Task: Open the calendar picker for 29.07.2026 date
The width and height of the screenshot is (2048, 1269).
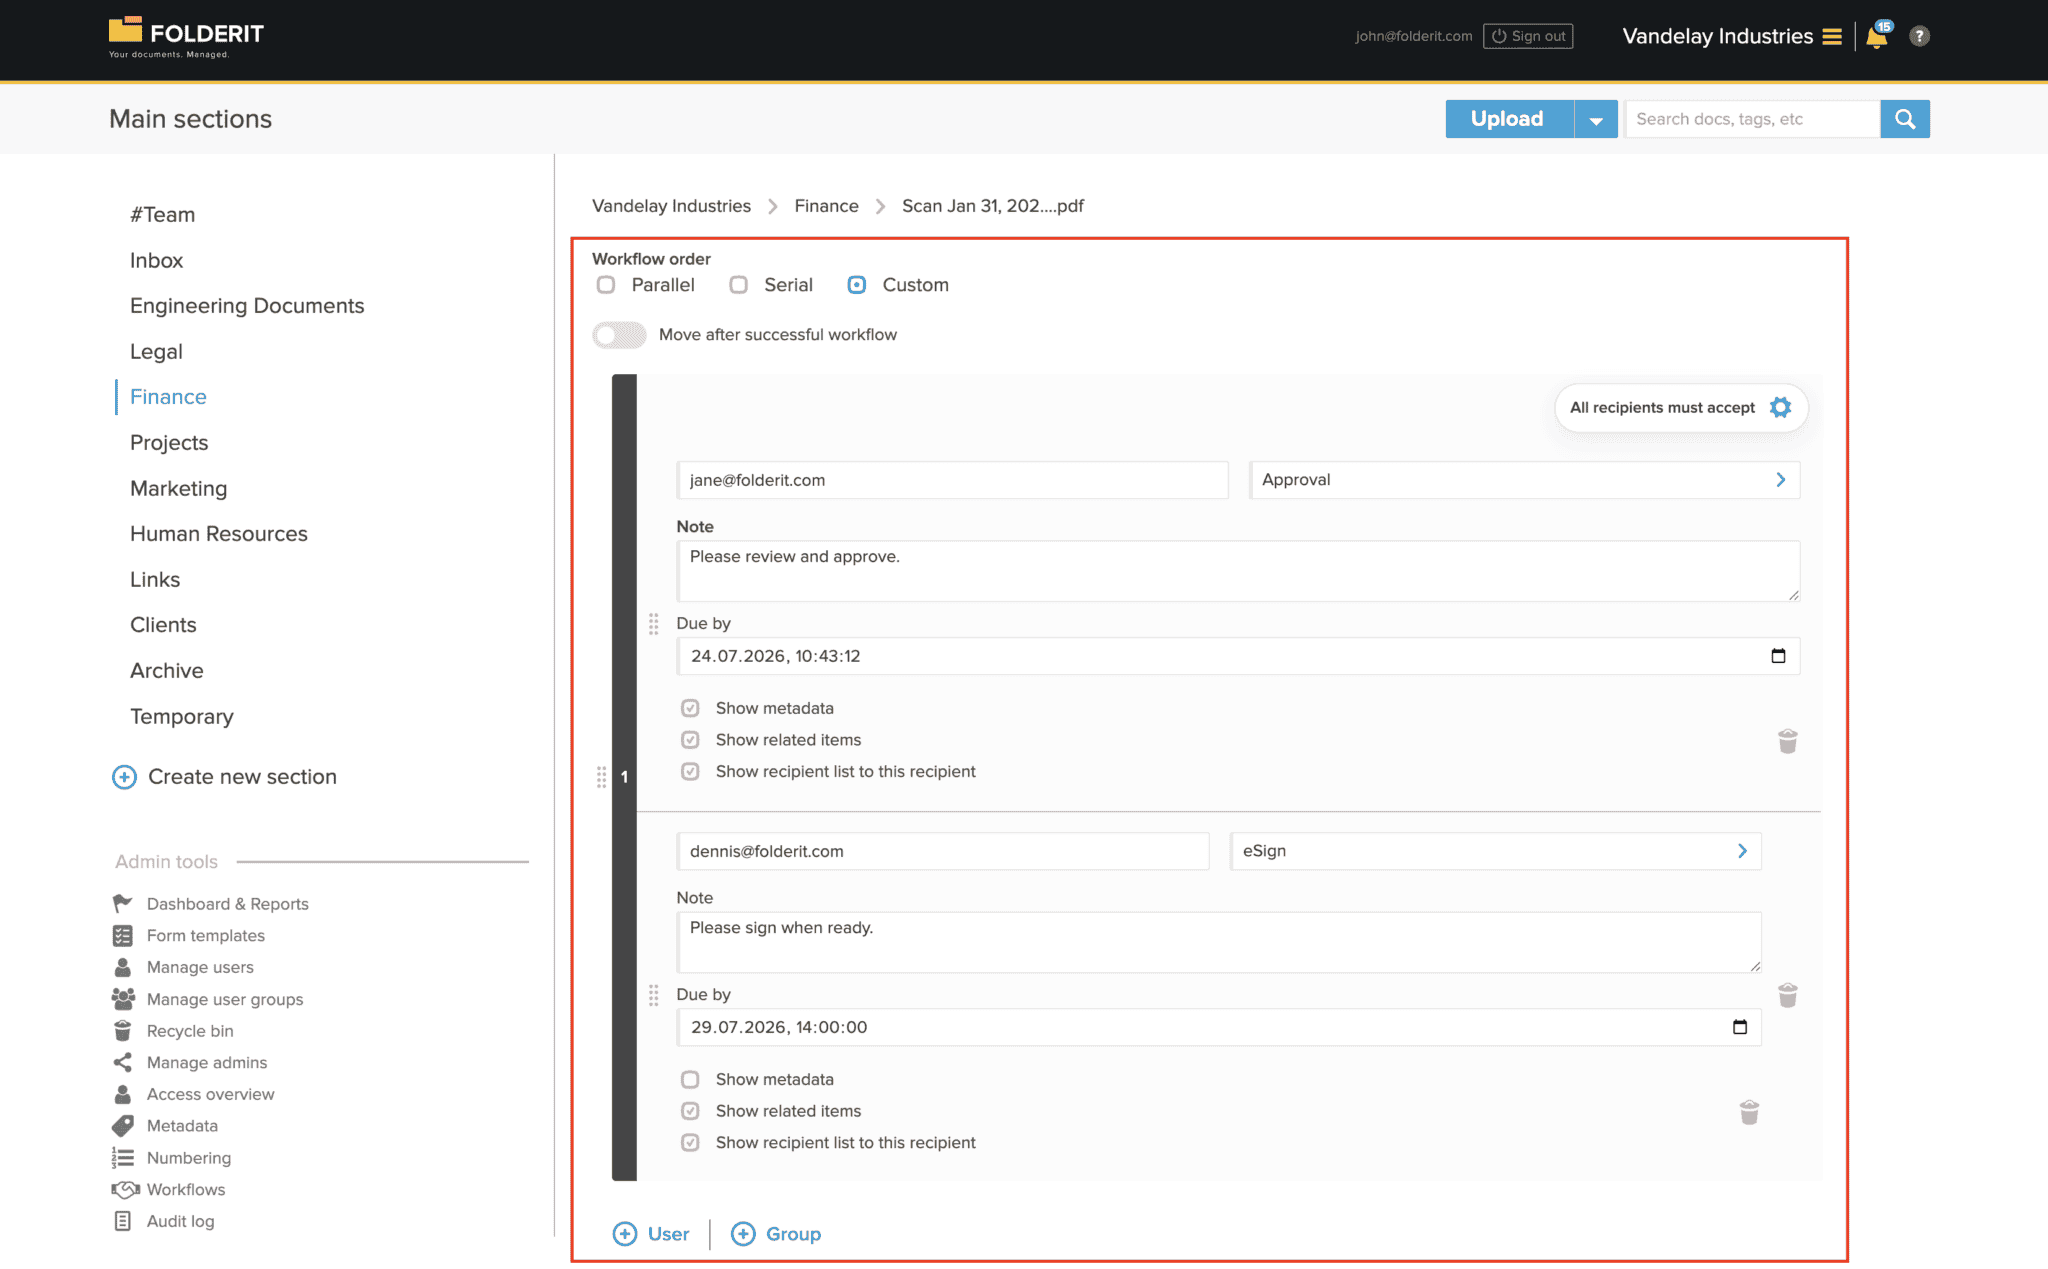Action: coord(1739,1027)
